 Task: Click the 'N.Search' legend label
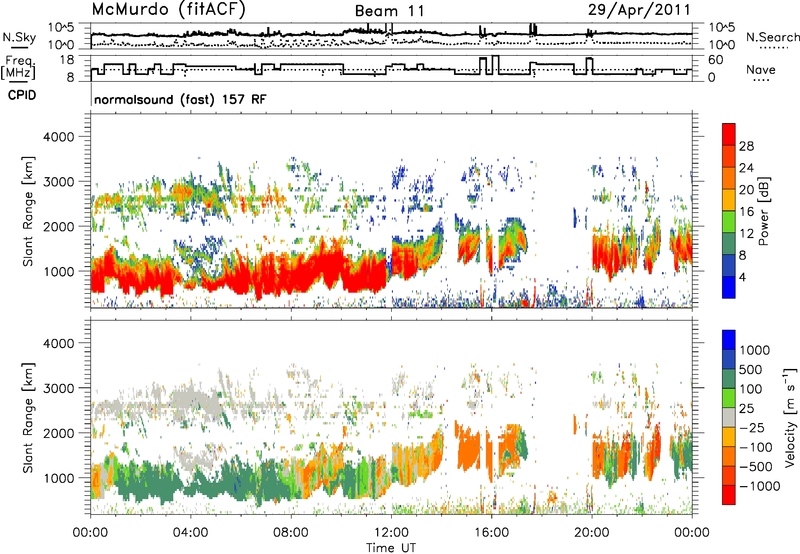tap(772, 37)
